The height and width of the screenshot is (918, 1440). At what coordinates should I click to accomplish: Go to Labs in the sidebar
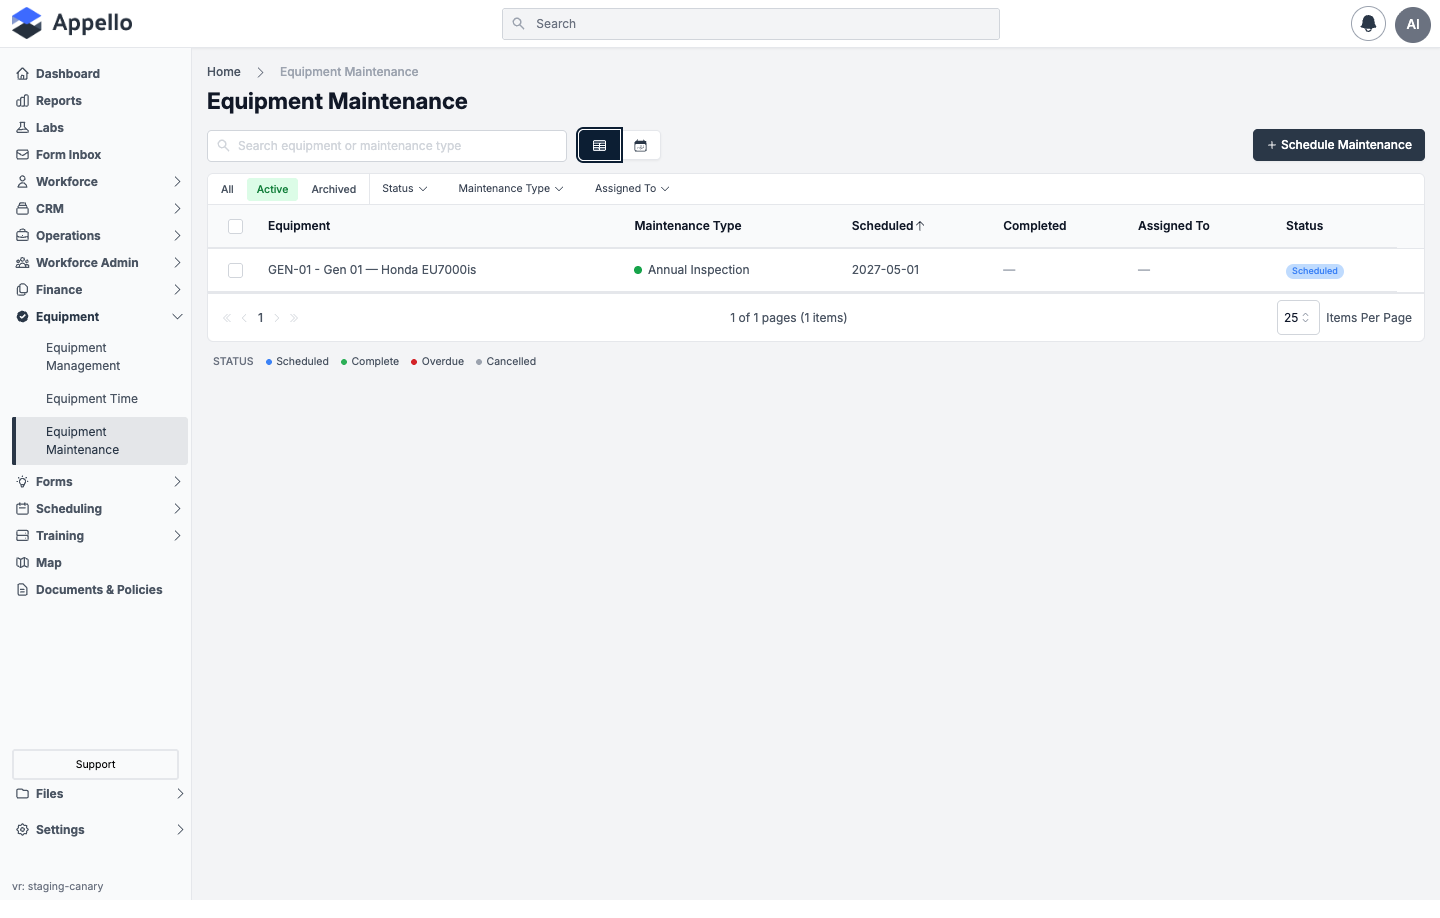[x=50, y=128]
